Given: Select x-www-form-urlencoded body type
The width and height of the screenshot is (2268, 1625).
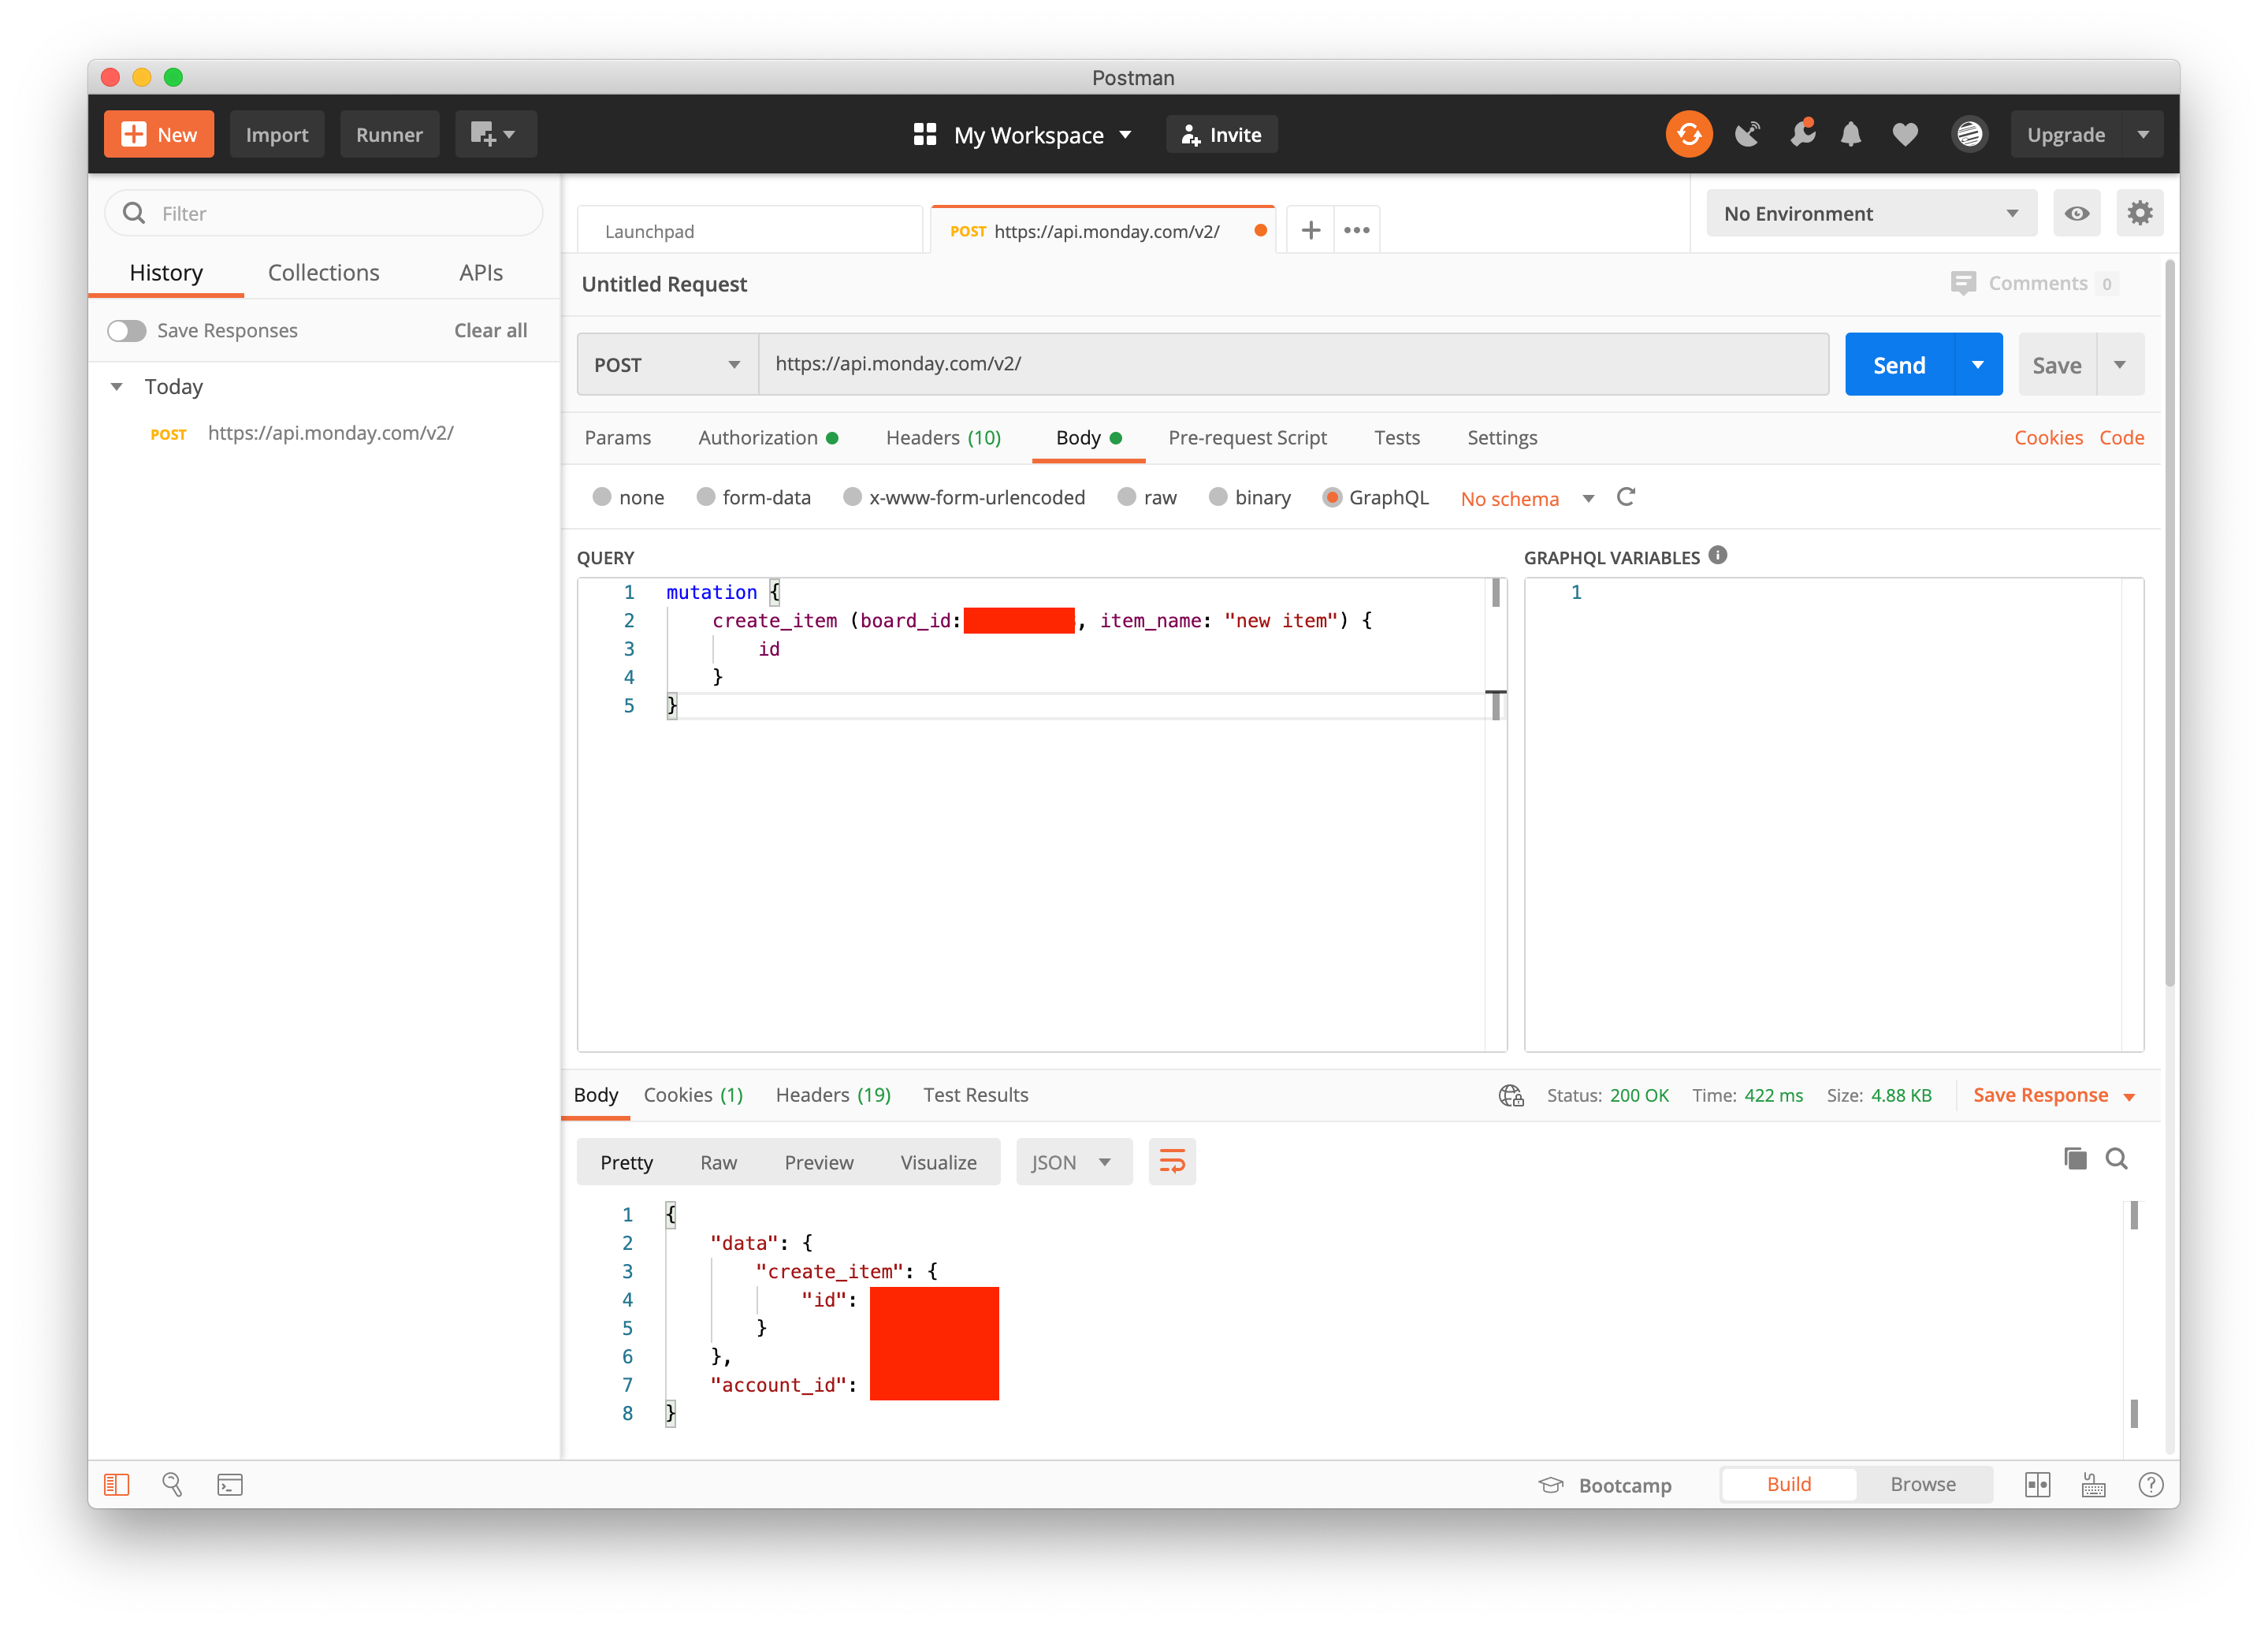Looking at the screenshot, I should [x=852, y=497].
